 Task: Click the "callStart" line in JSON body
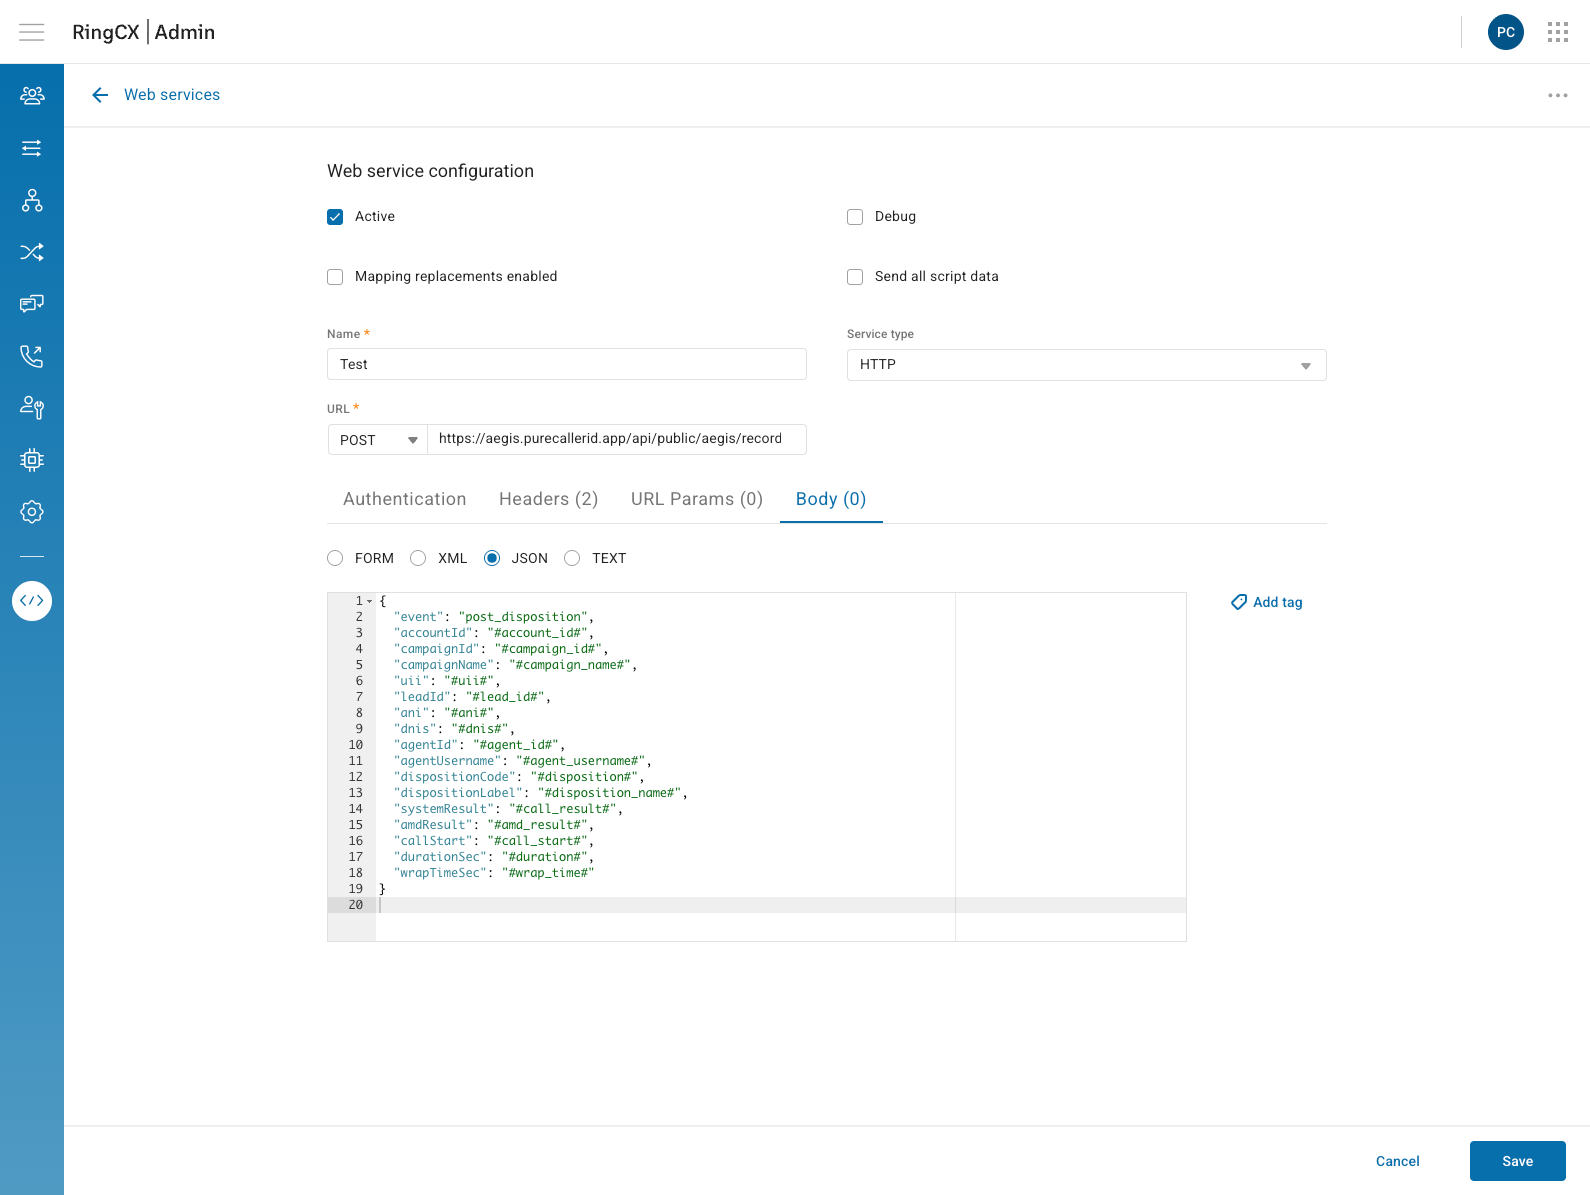[x=494, y=841]
